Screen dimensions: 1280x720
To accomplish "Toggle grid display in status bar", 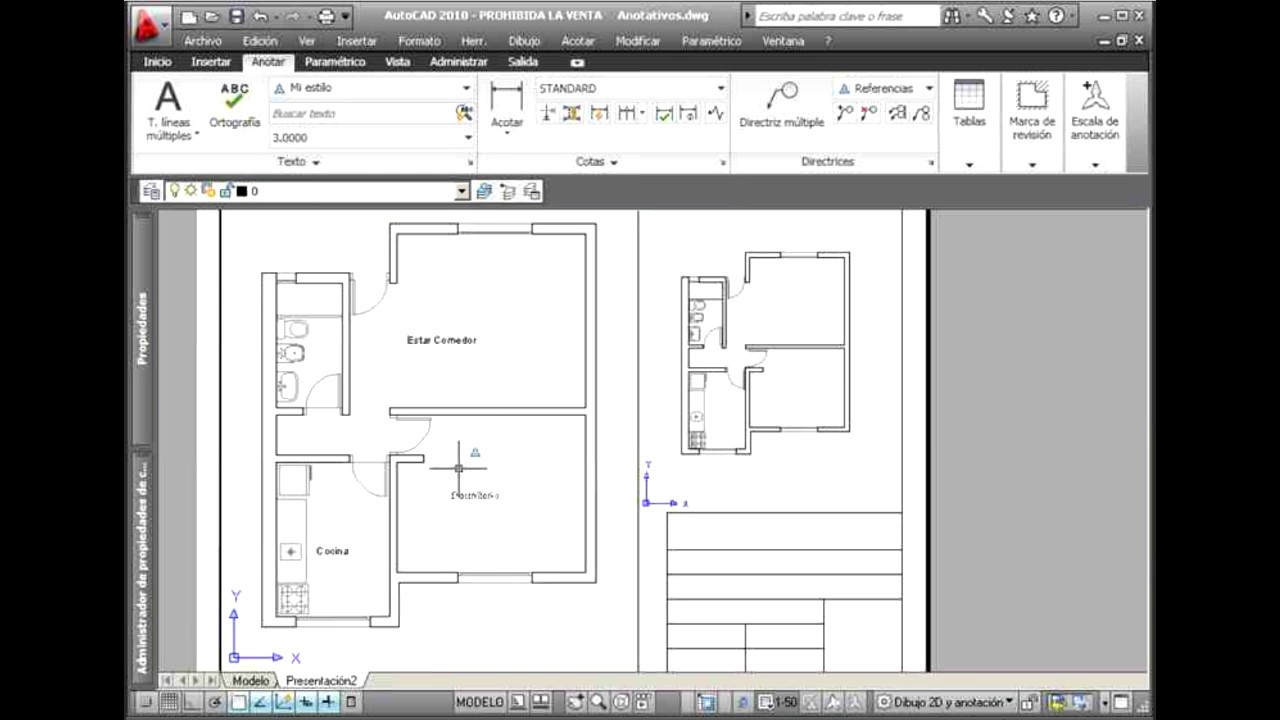I will click(x=170, y=702).
